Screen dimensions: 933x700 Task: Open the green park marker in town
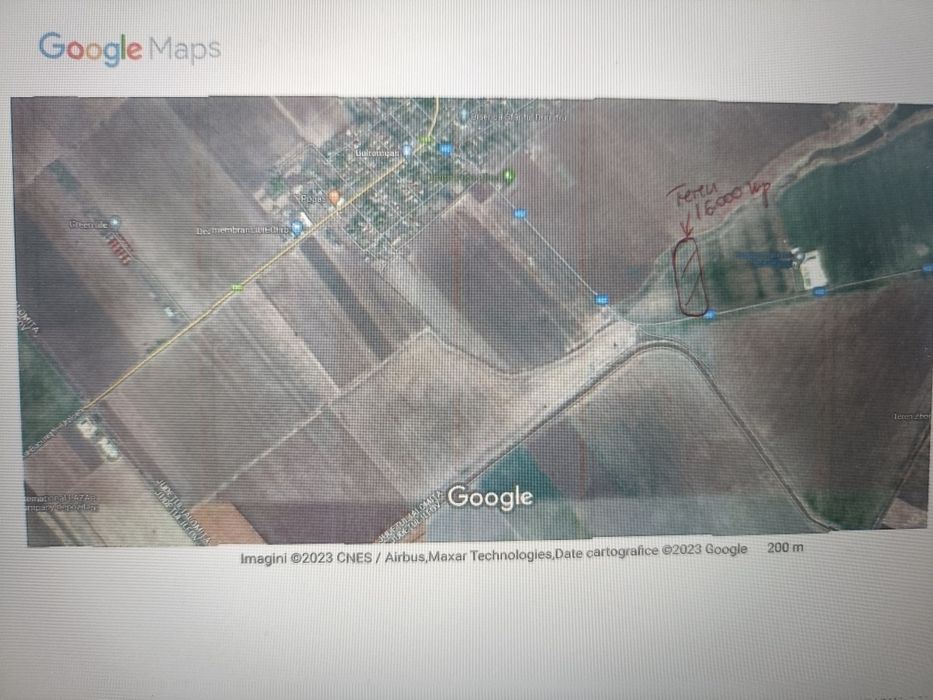pos(508,176)
